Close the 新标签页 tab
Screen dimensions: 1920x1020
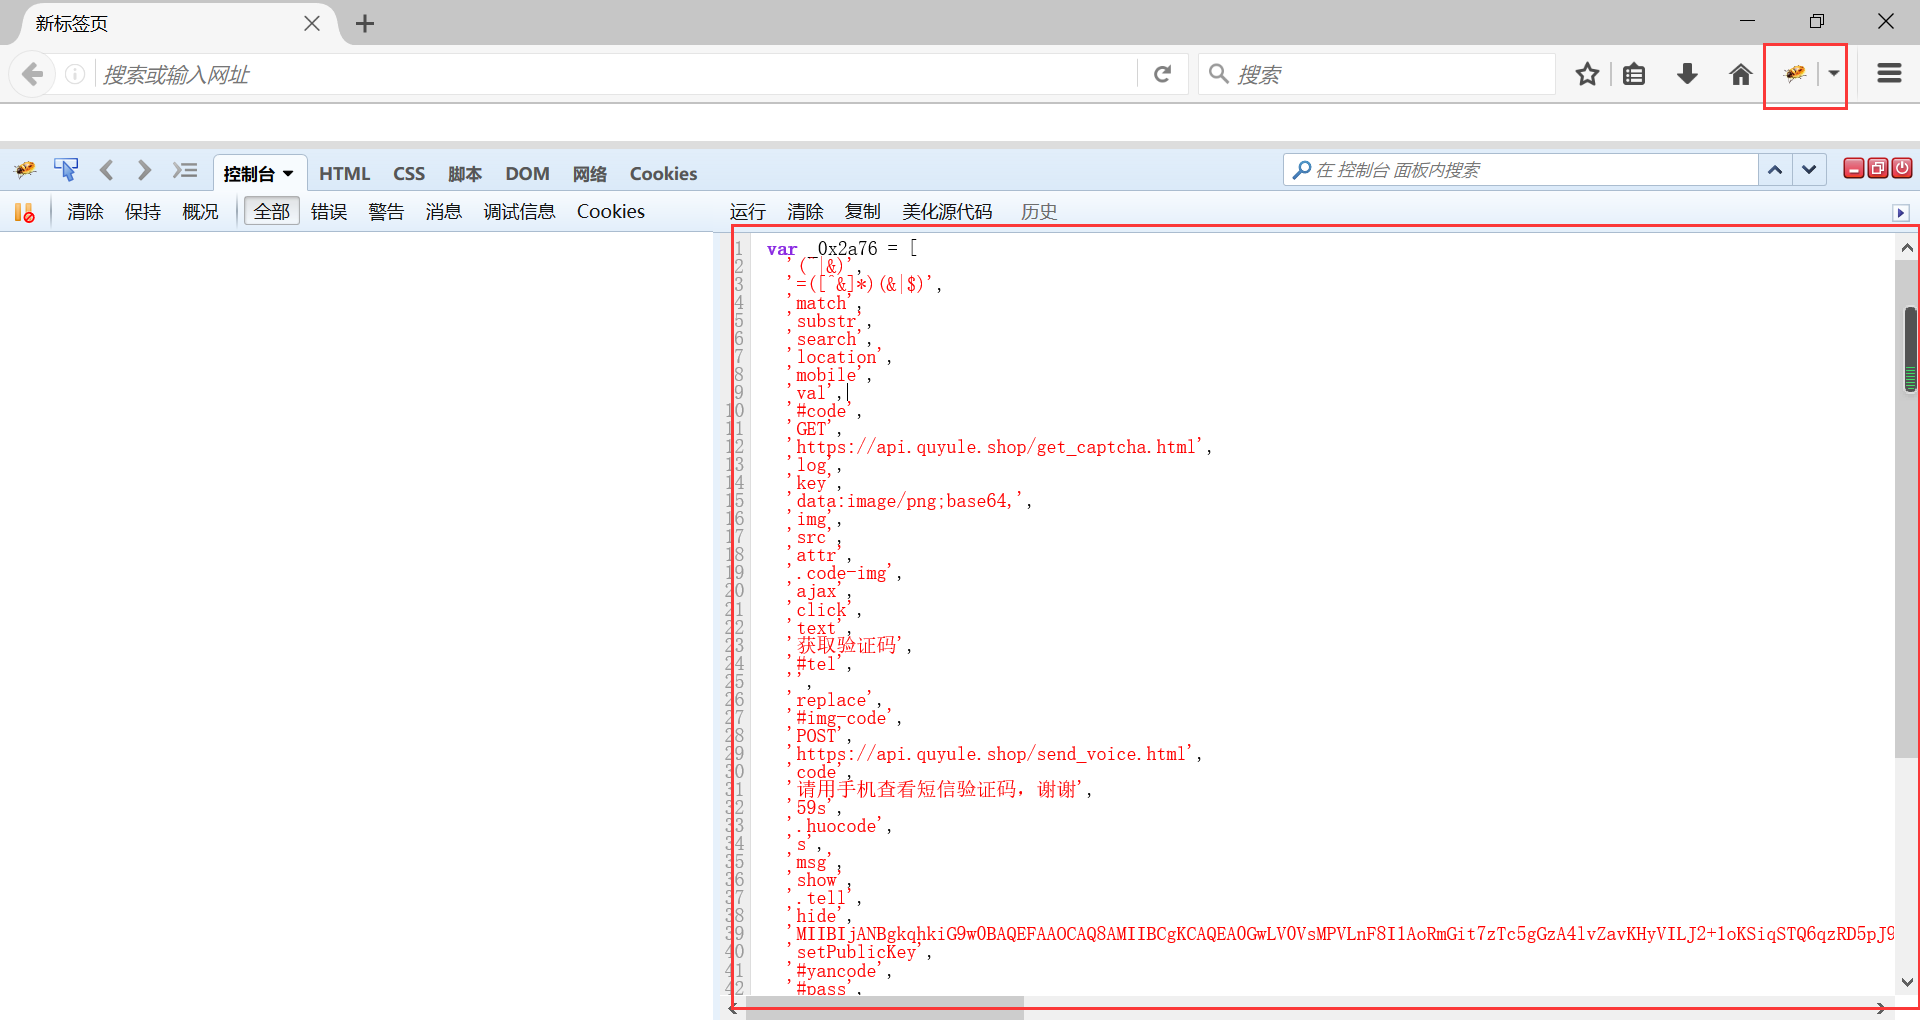tap(312, 23)
